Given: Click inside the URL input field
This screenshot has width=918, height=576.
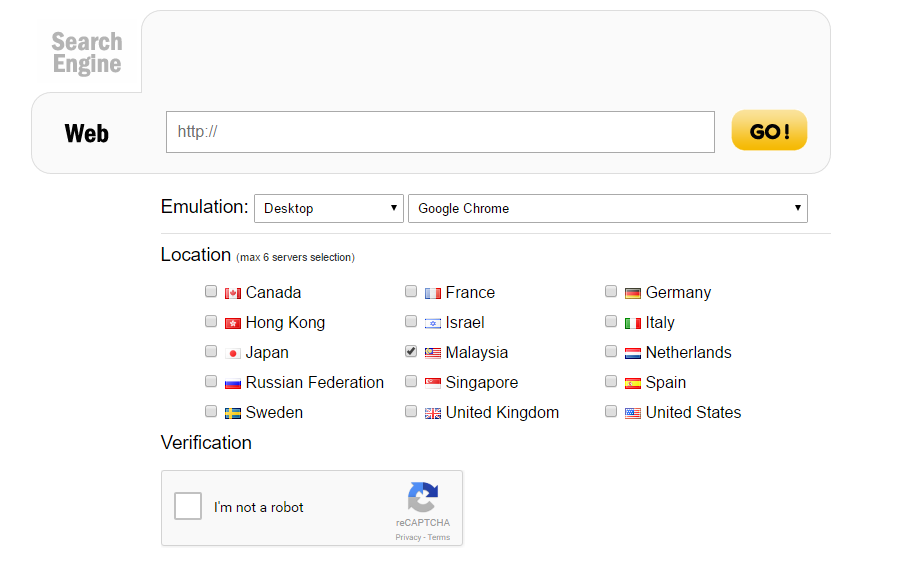Looking at the screenshot, I should click(x=440, y=131).
